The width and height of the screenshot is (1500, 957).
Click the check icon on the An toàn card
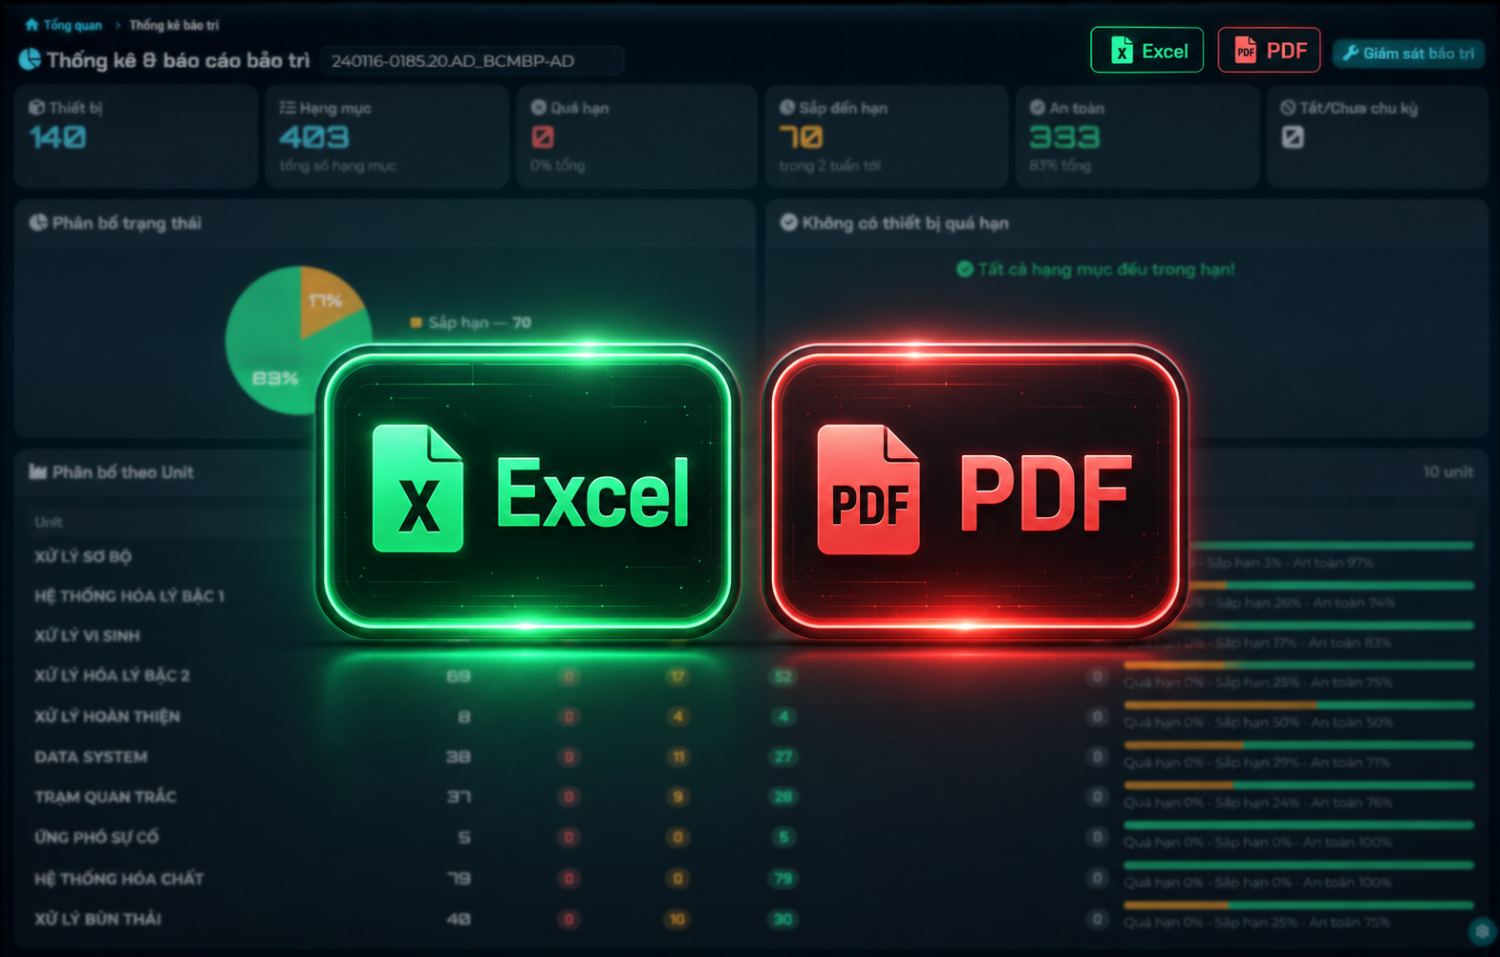coord(1037,107)
